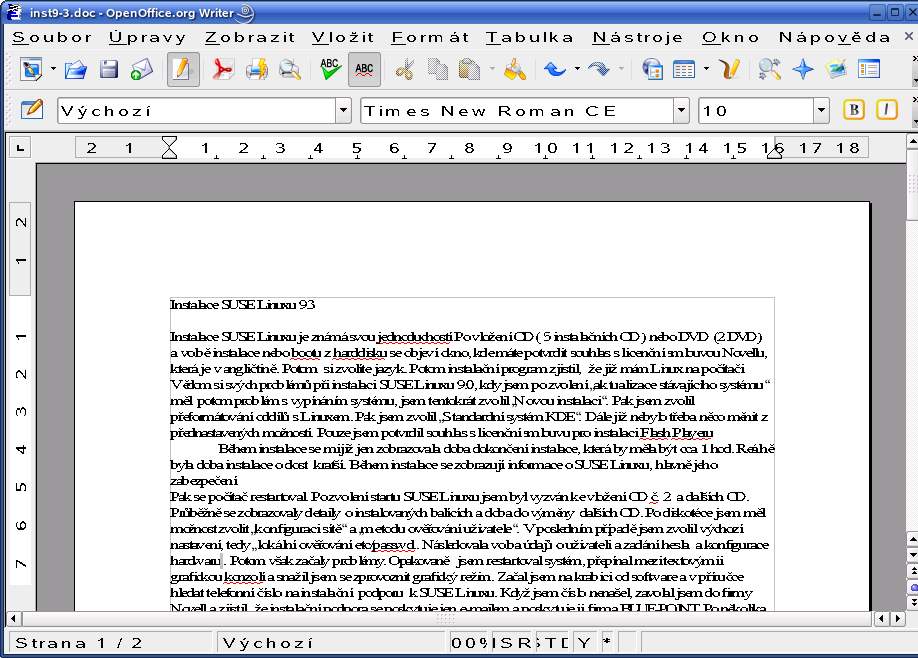Click the right indent marker on the ruler
This screenshot has height=658, width=918.
click(x=775, y=153)
